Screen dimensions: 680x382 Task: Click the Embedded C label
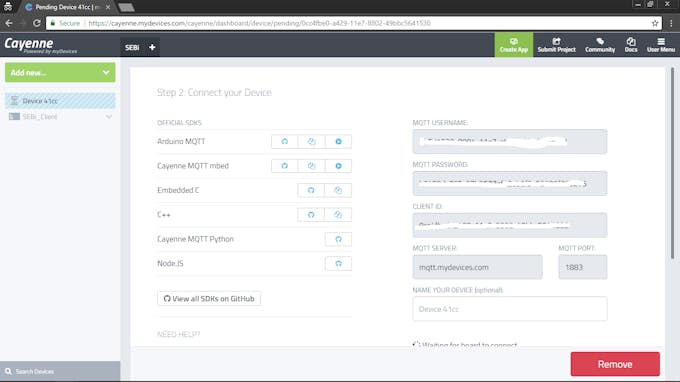coord(178,190)
